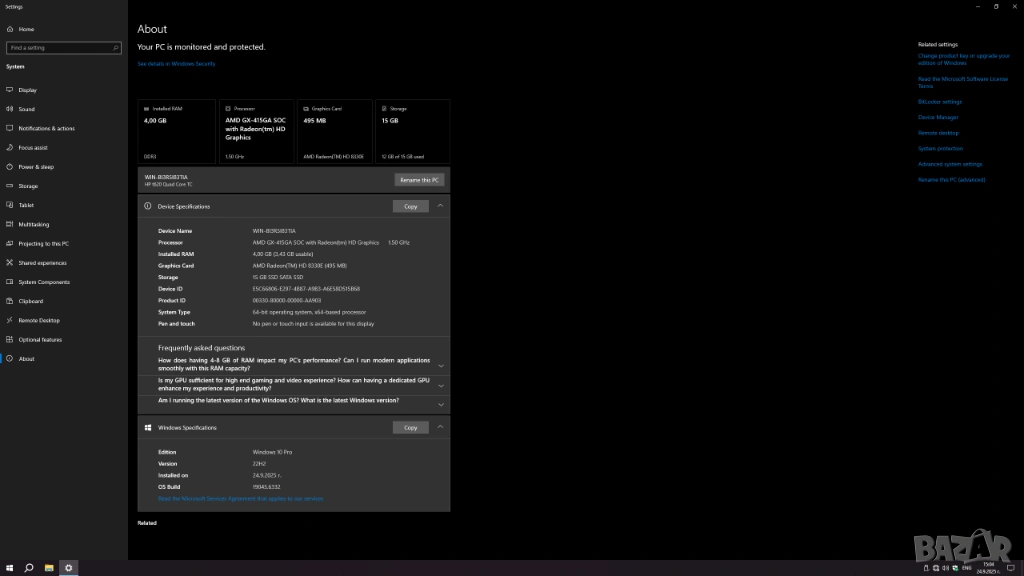Go to Settings Home
The image size is (1024, 576).
(x=25, y=29)
